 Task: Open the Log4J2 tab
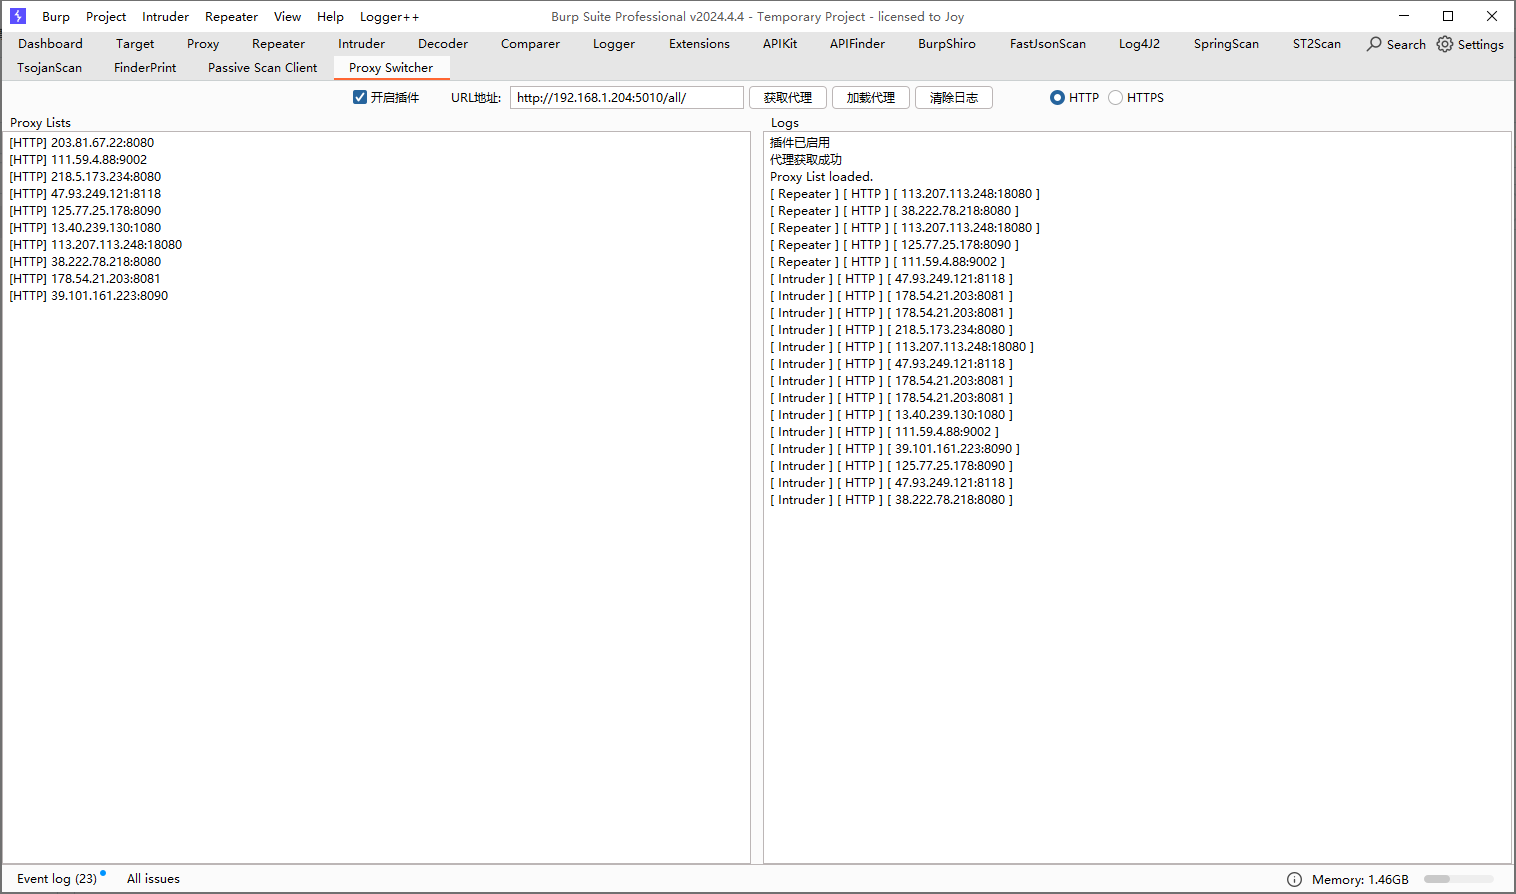click(1139, 44)
